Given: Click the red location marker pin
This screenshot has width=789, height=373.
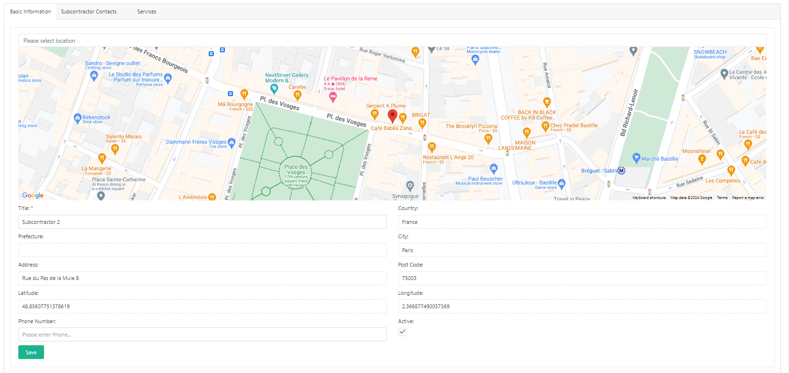Looking at the screenshot, I should (393, 116).
